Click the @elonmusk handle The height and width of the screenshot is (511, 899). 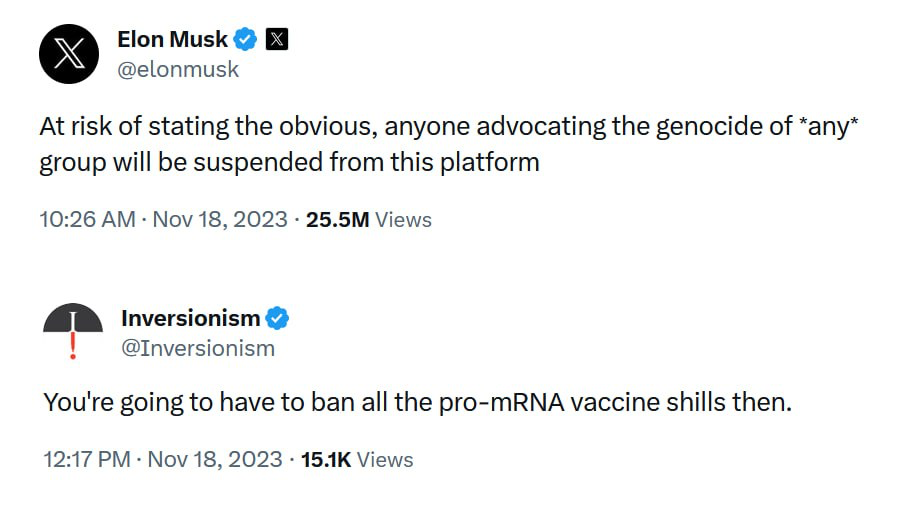pyautogui.click(x=178, y=70)
